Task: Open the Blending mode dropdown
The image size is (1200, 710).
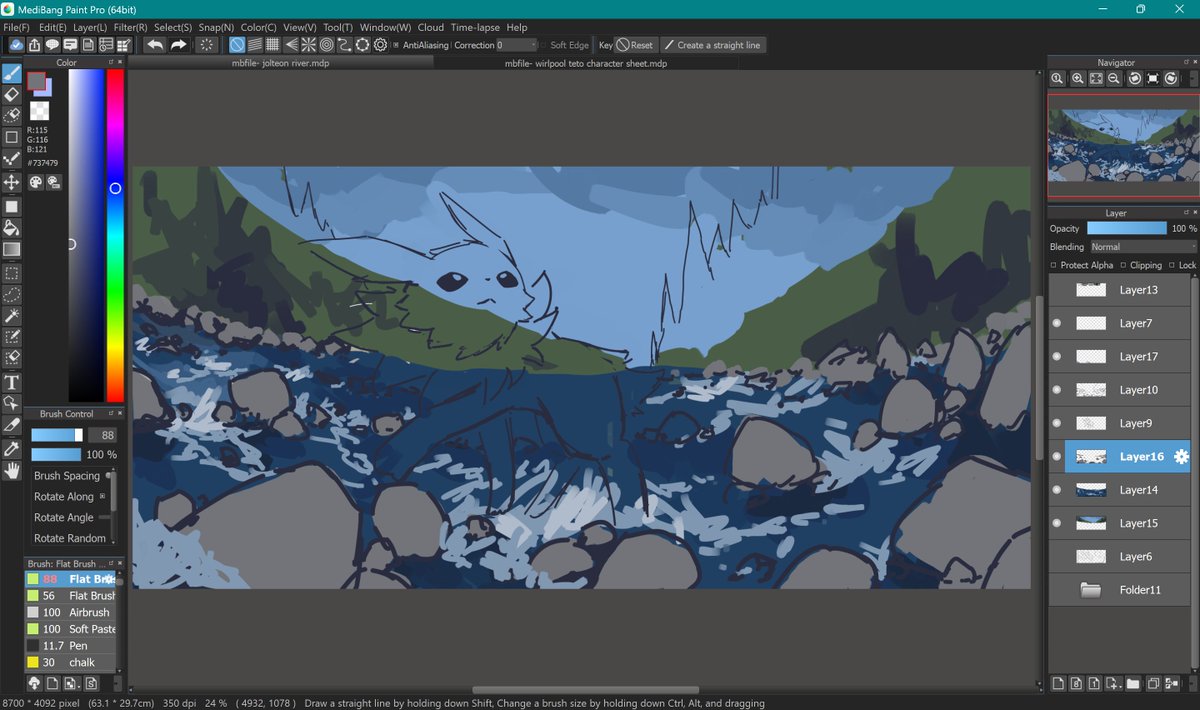Action: [1143, 247]
